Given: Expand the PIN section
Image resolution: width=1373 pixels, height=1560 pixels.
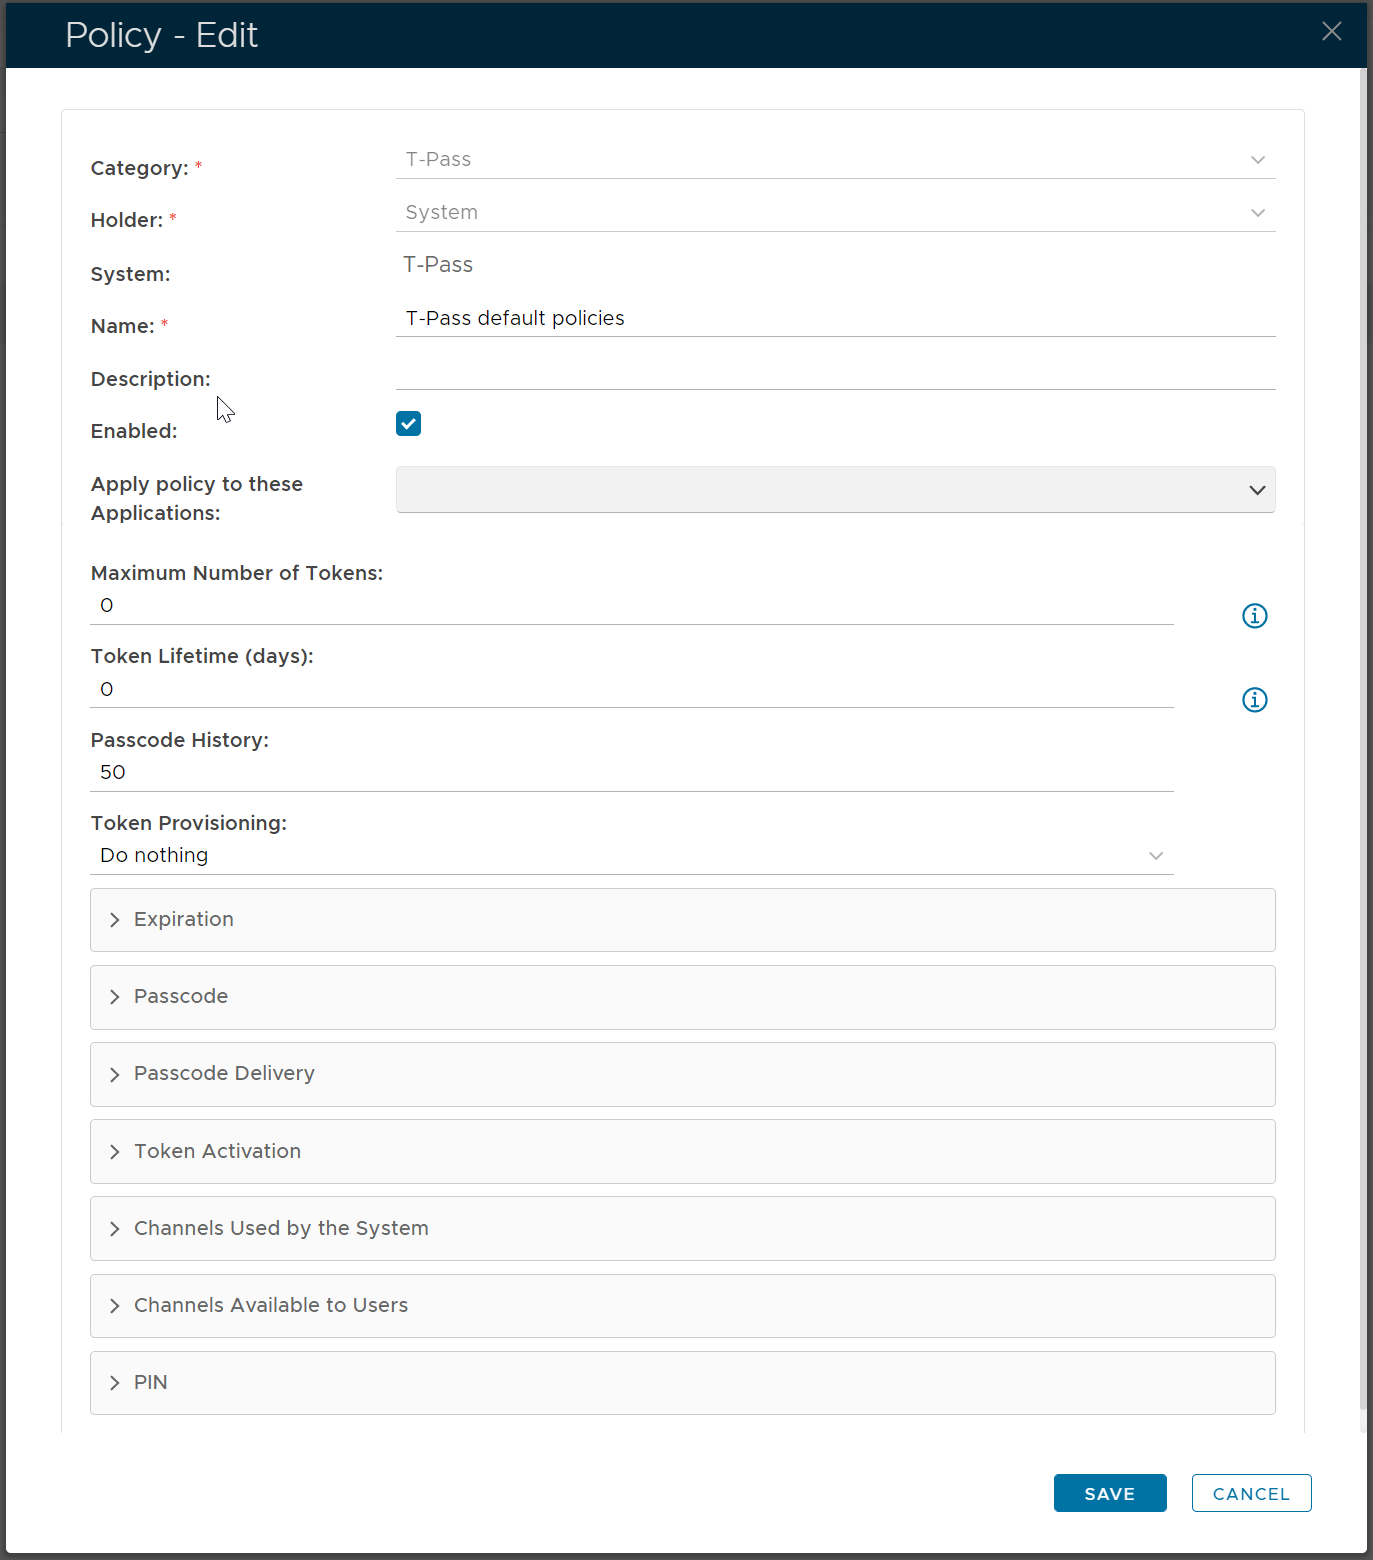Looking at the screenshot, I should tap(682, 1383).
